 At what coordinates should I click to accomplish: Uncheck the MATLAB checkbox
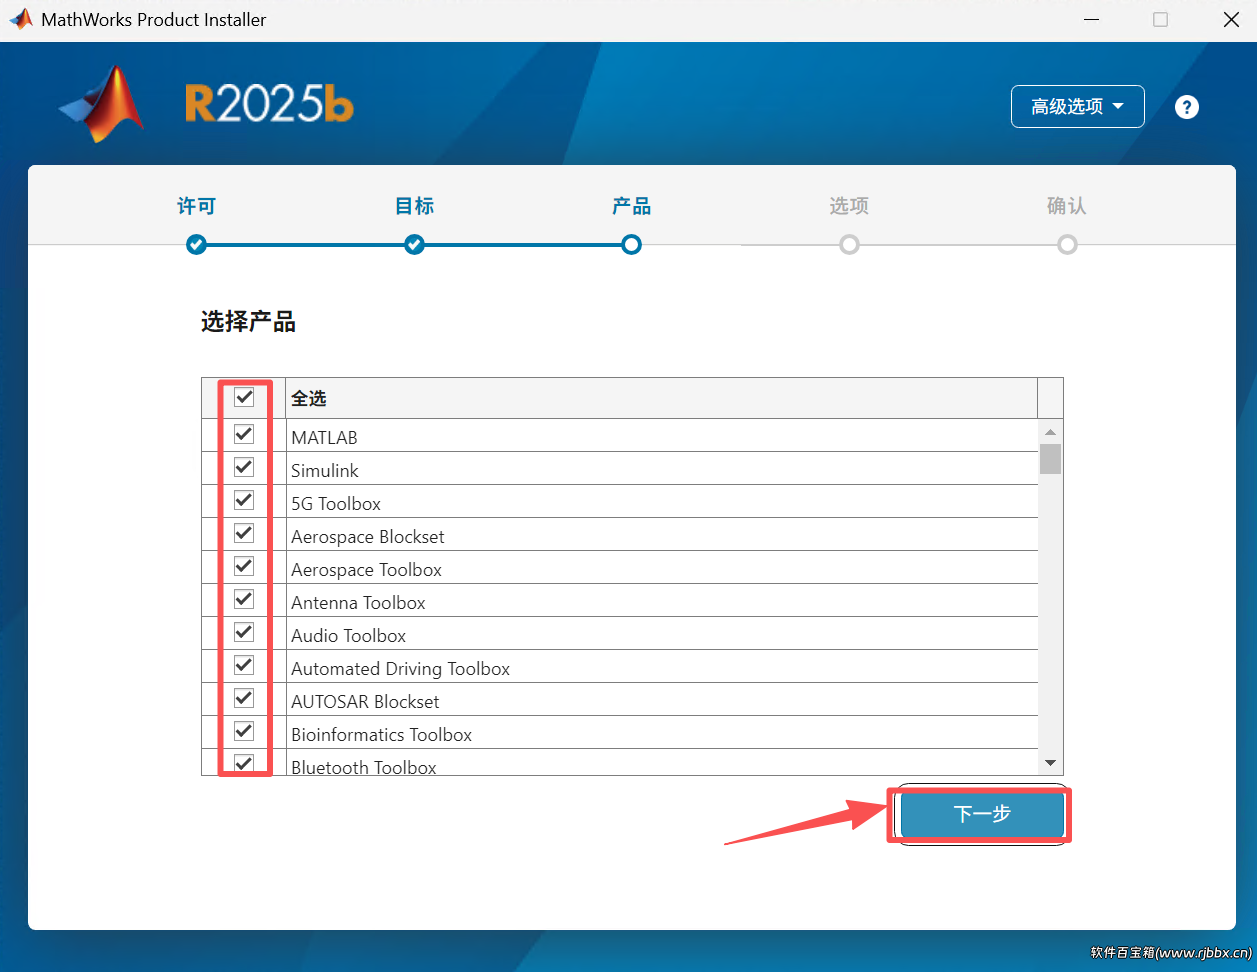244,434
